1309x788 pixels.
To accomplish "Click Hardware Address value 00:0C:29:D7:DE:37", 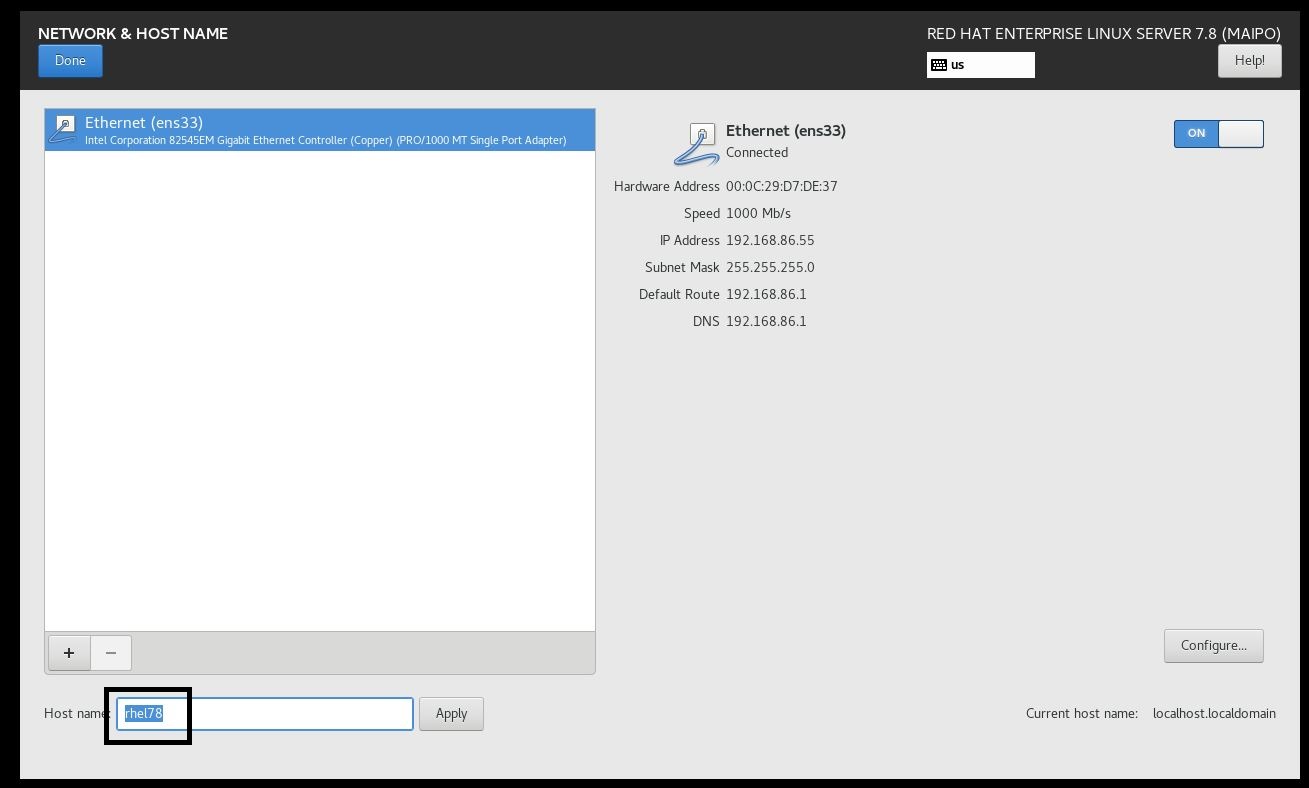I will coord(782,186).
